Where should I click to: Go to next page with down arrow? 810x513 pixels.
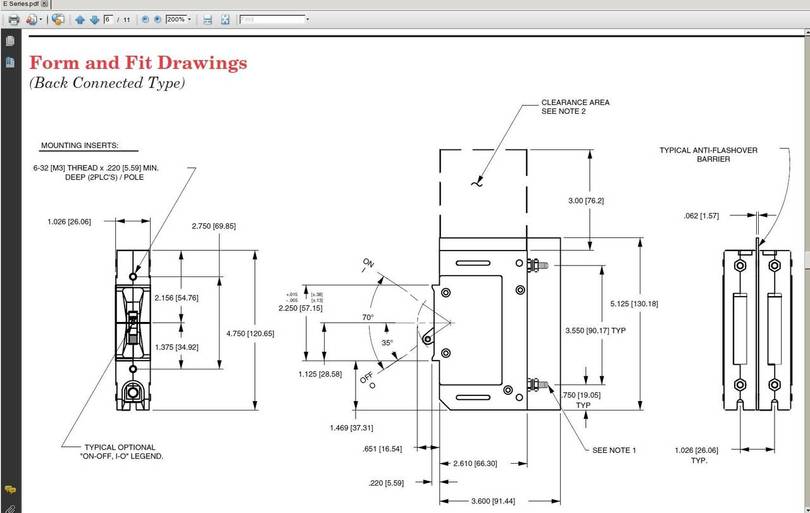94,20
